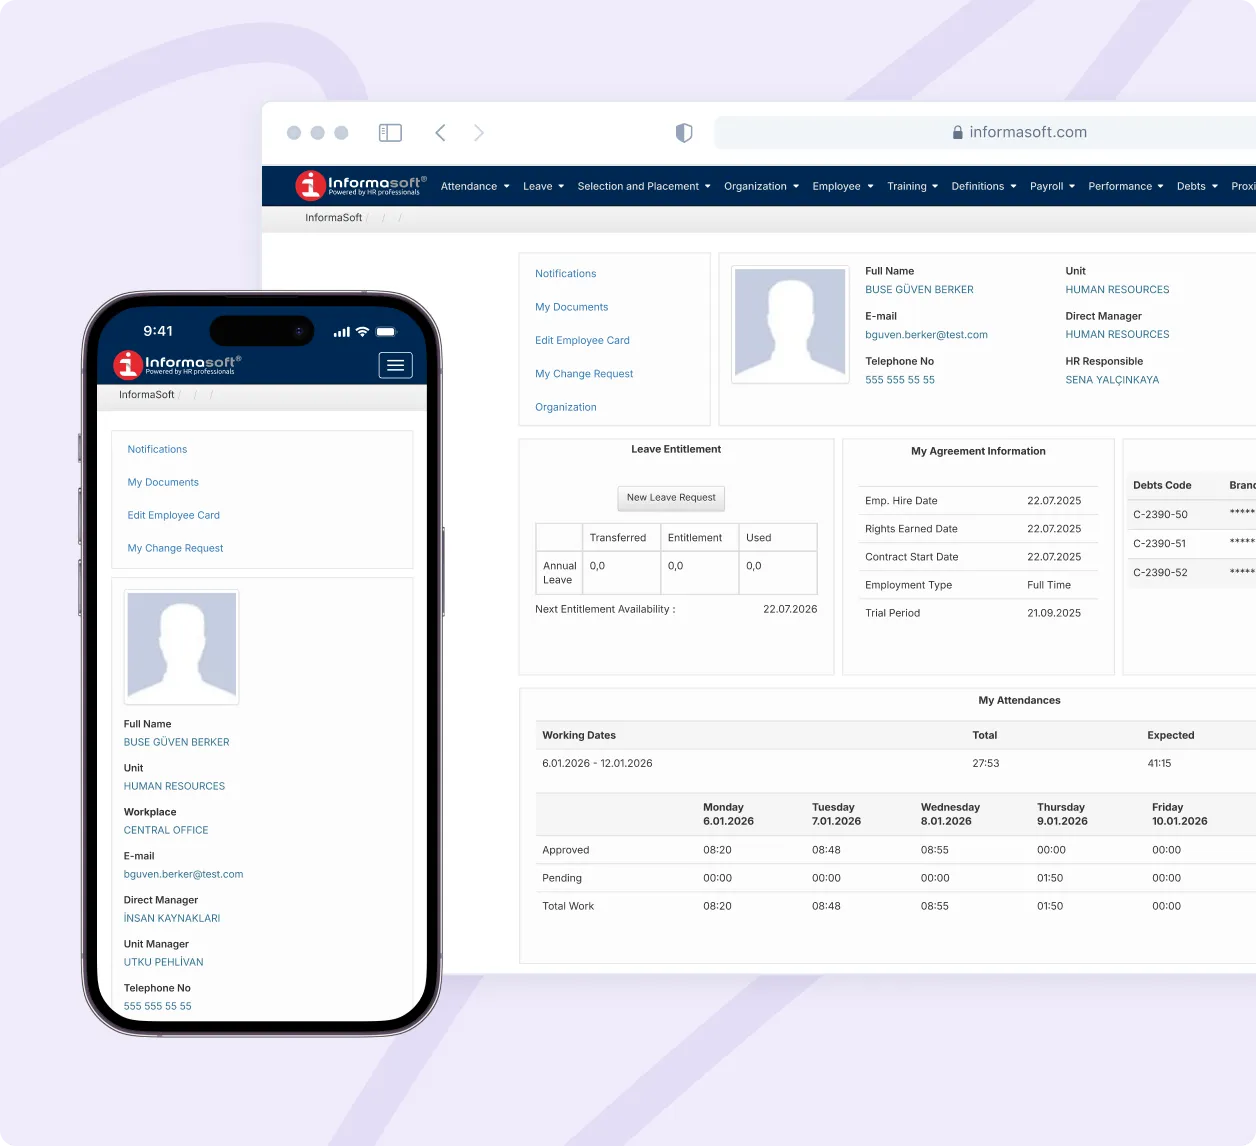Click the bguven.berker@test.com email link
The image size is (1256, 1146).
pos(926,334)
